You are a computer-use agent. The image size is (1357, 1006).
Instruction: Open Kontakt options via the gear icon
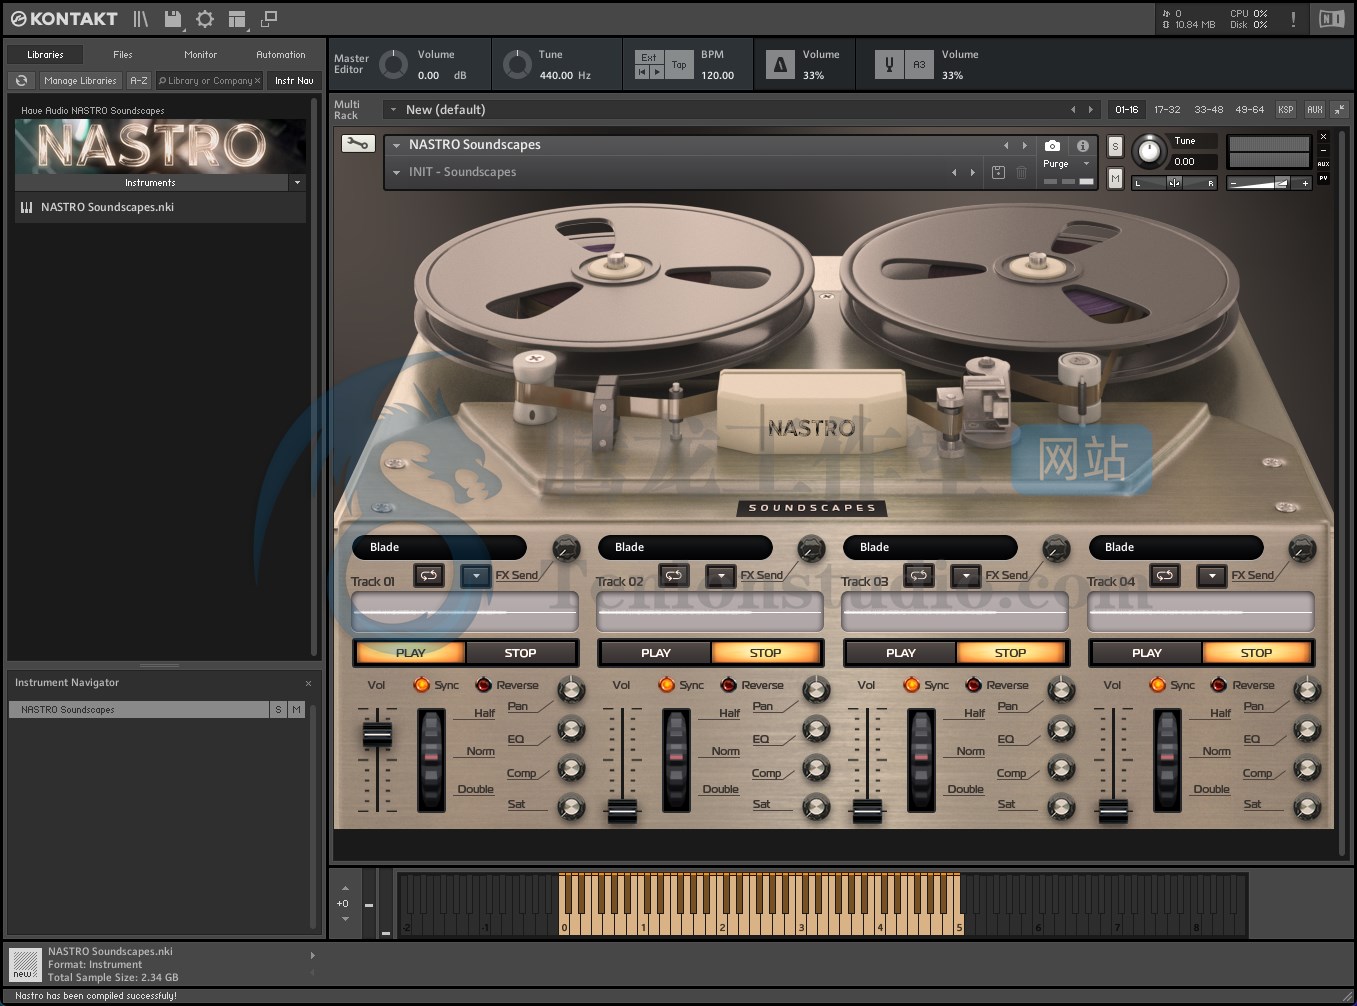click(205, 19)
